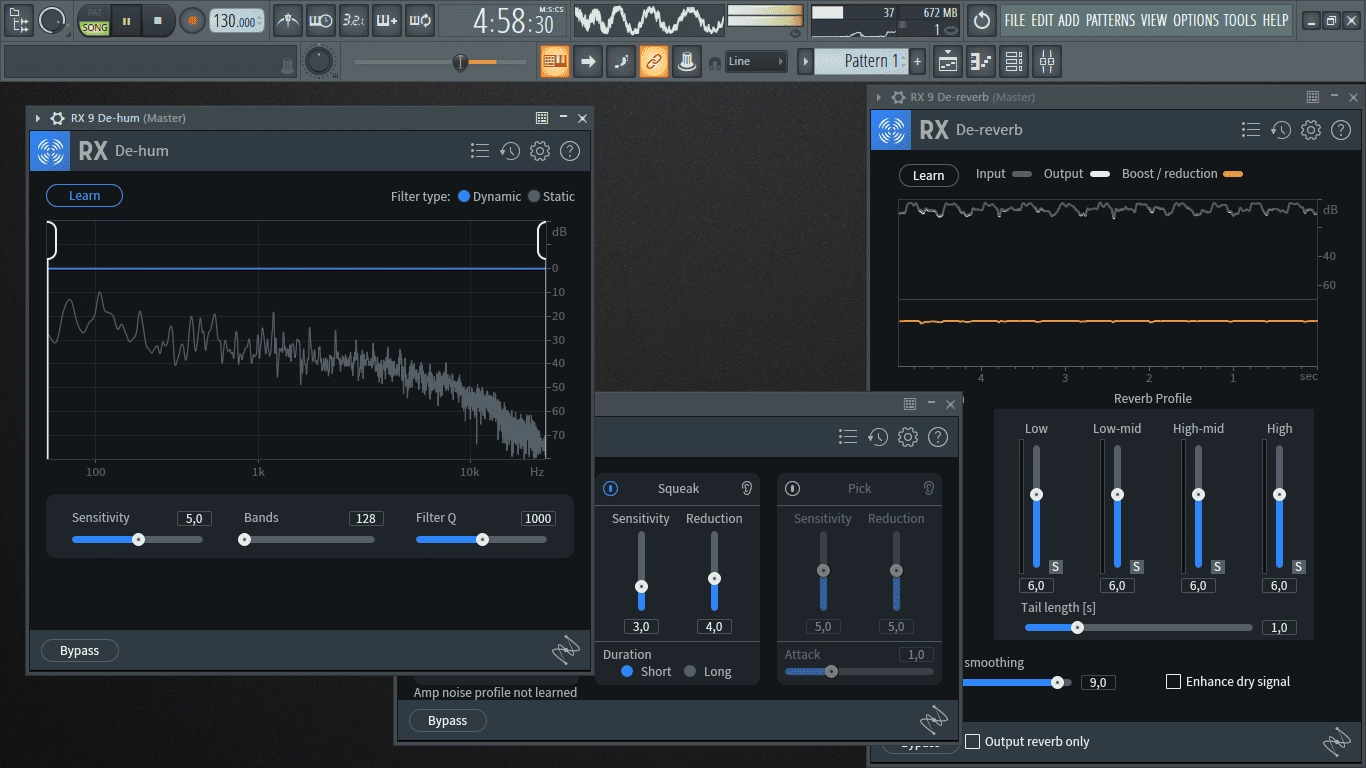The height and width of the screenshot is (768, 1366).
Task: Click Learn button in De-reverb
Action: coord(928,175)
